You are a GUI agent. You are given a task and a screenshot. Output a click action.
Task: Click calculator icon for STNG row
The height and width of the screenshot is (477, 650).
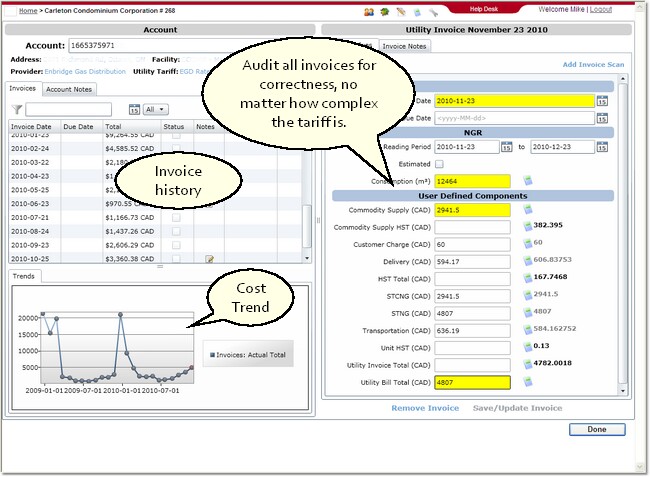(528, 312)
